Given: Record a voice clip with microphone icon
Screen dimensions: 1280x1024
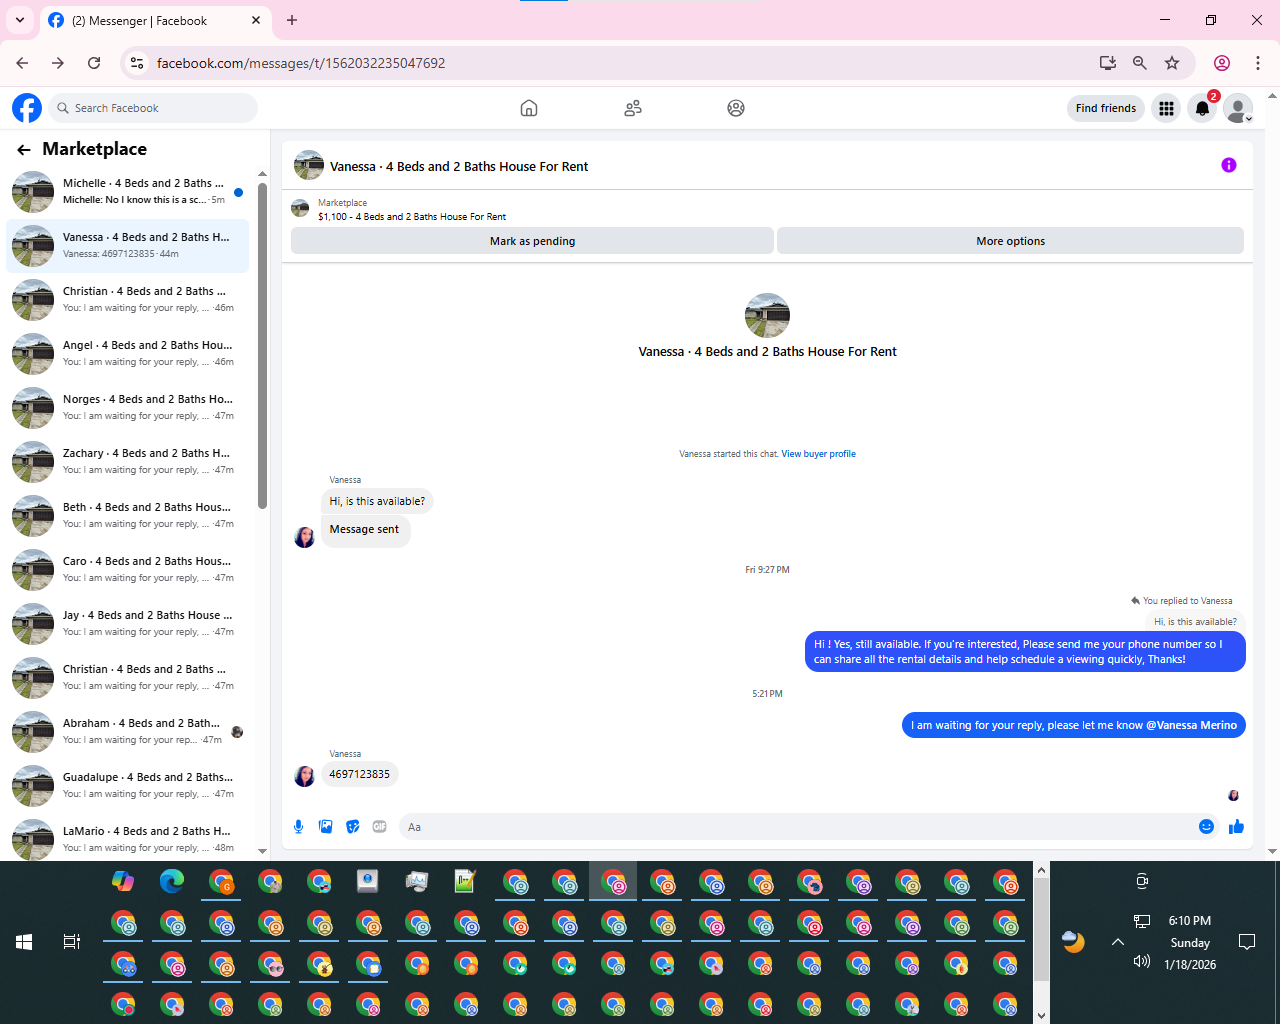Looking at the screenshot, I should pos(298,826).
